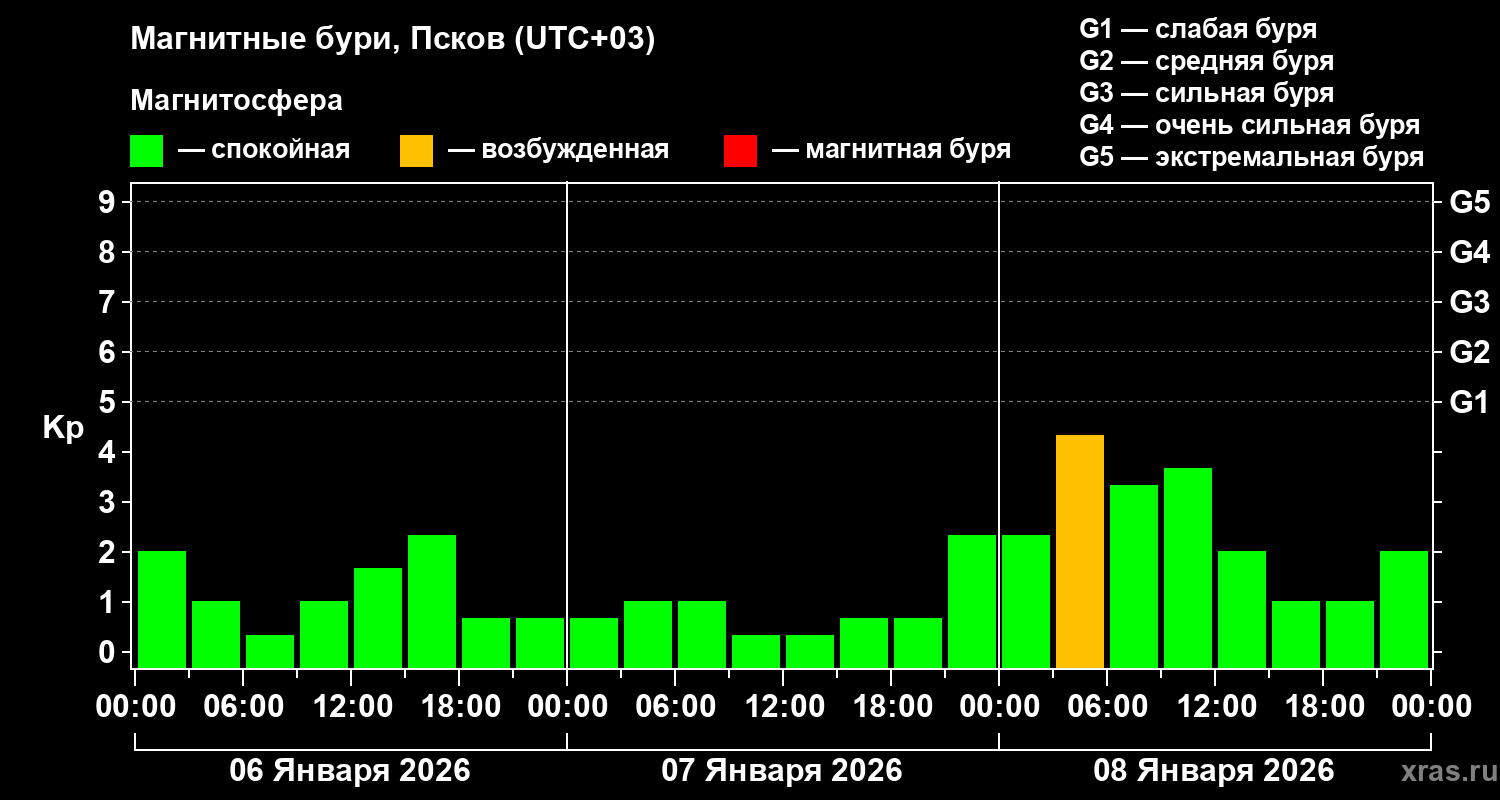This screenshot has height=800, width=1500.
Task: Click 08 January bar for 12:00–15:00
Action: click(x=1242, y=609)
